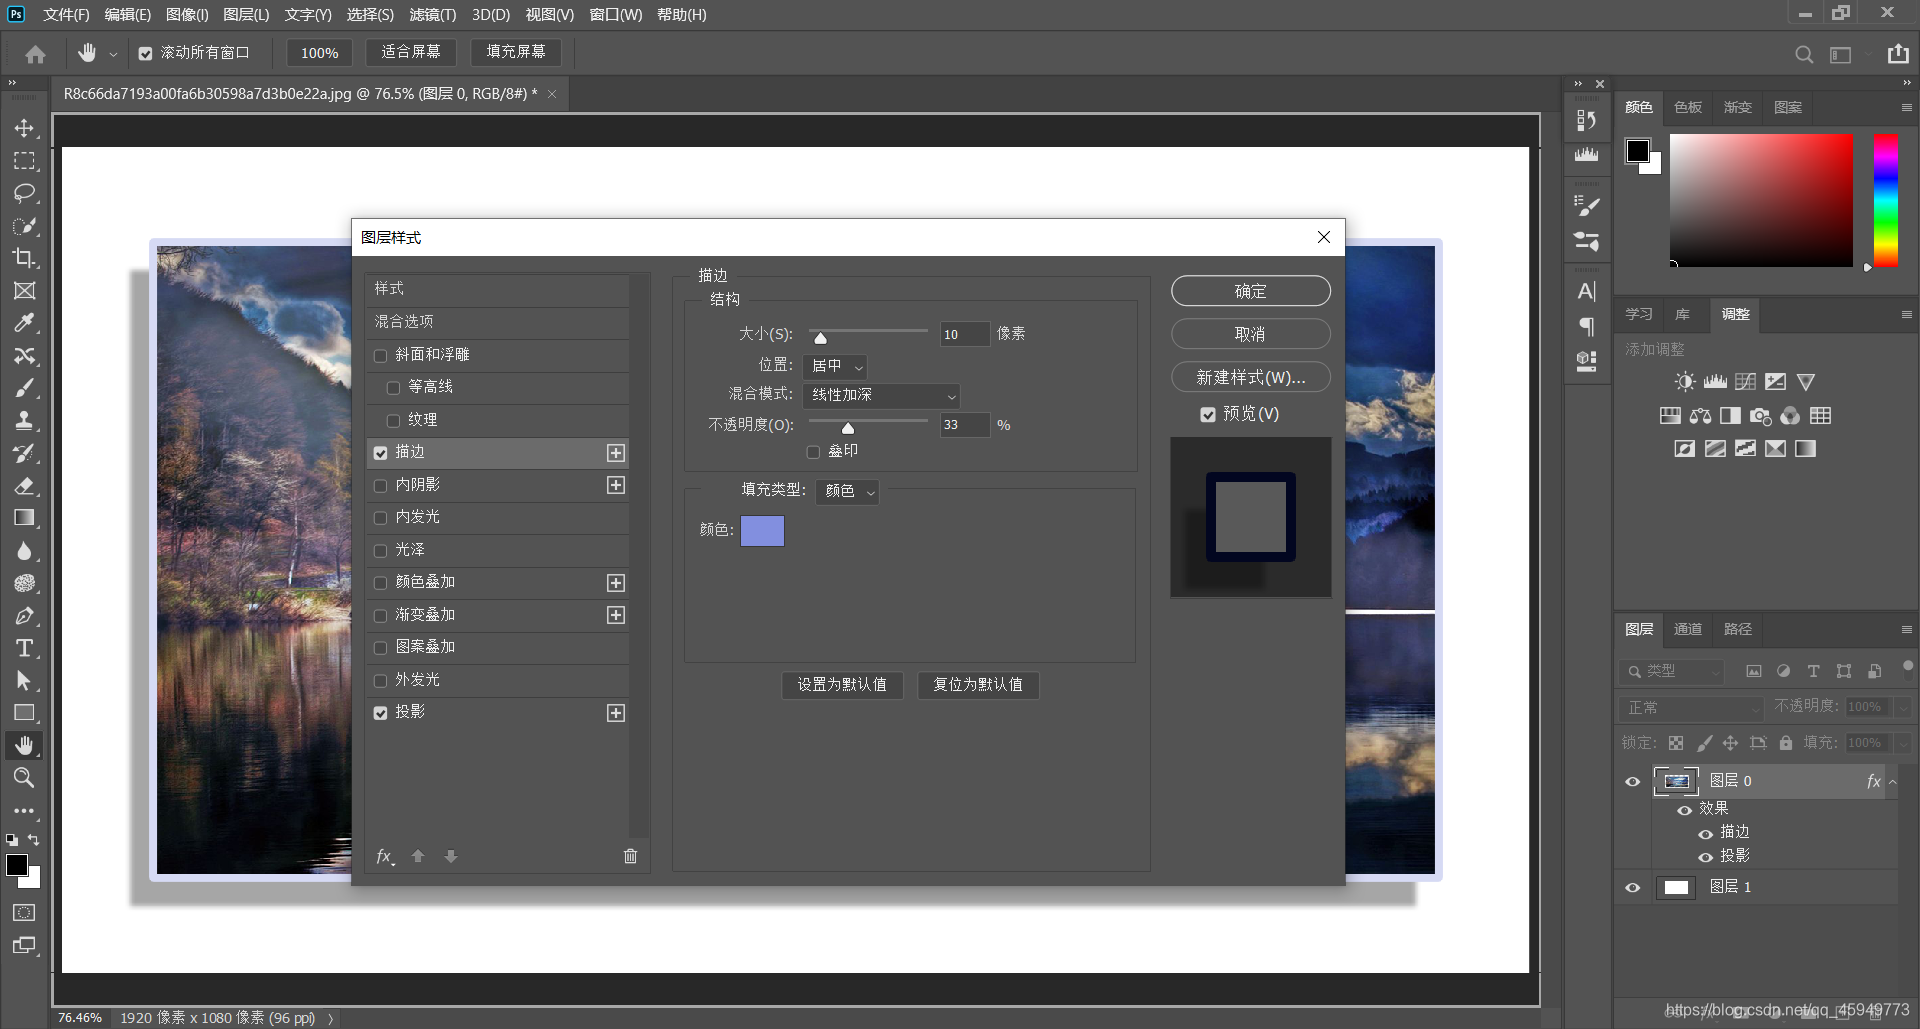Open the 位置 dropdown showing 居中
This screenshot has height=1029, width=1920.
click(x=835, y=366)
